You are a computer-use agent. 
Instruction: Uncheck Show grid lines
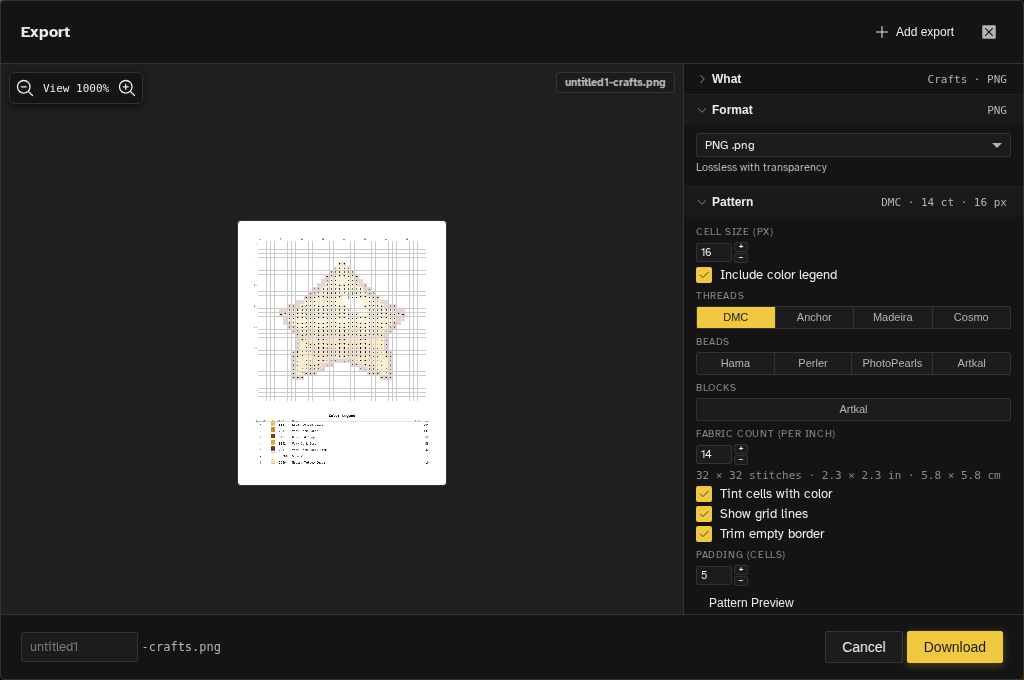704,514
